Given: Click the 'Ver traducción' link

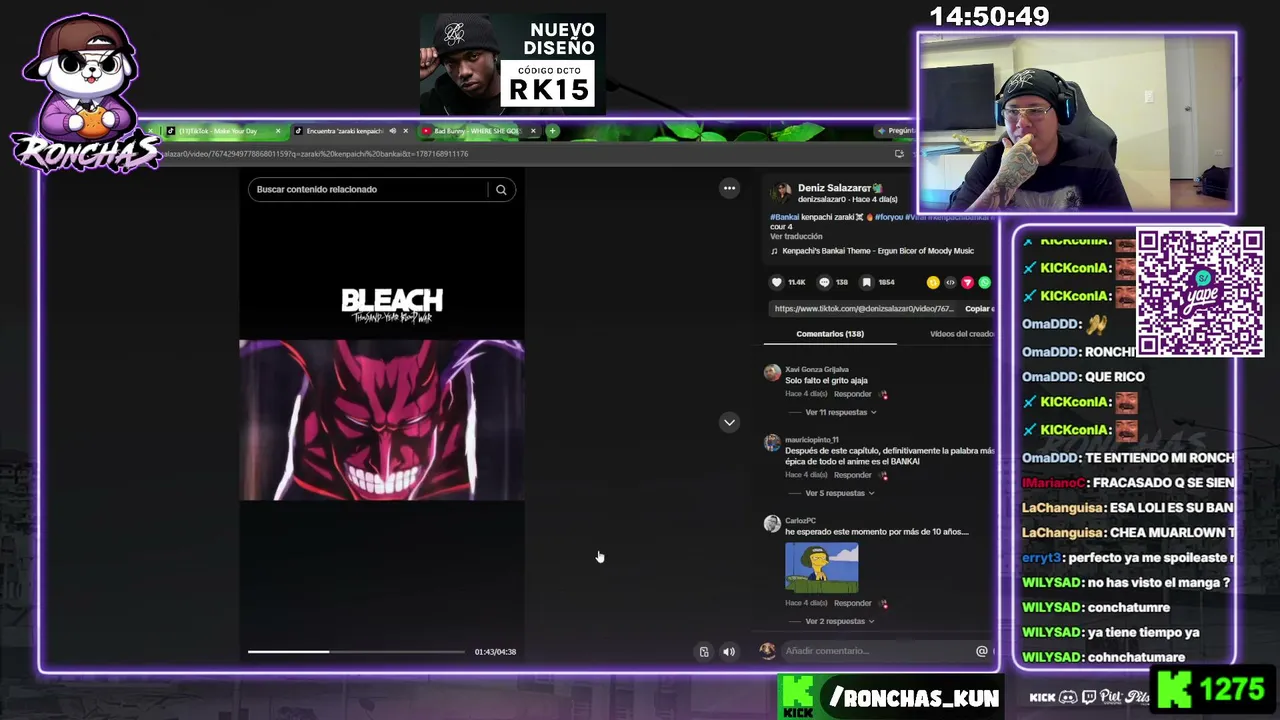Looking at the screenshot, I should pos(796,237).
